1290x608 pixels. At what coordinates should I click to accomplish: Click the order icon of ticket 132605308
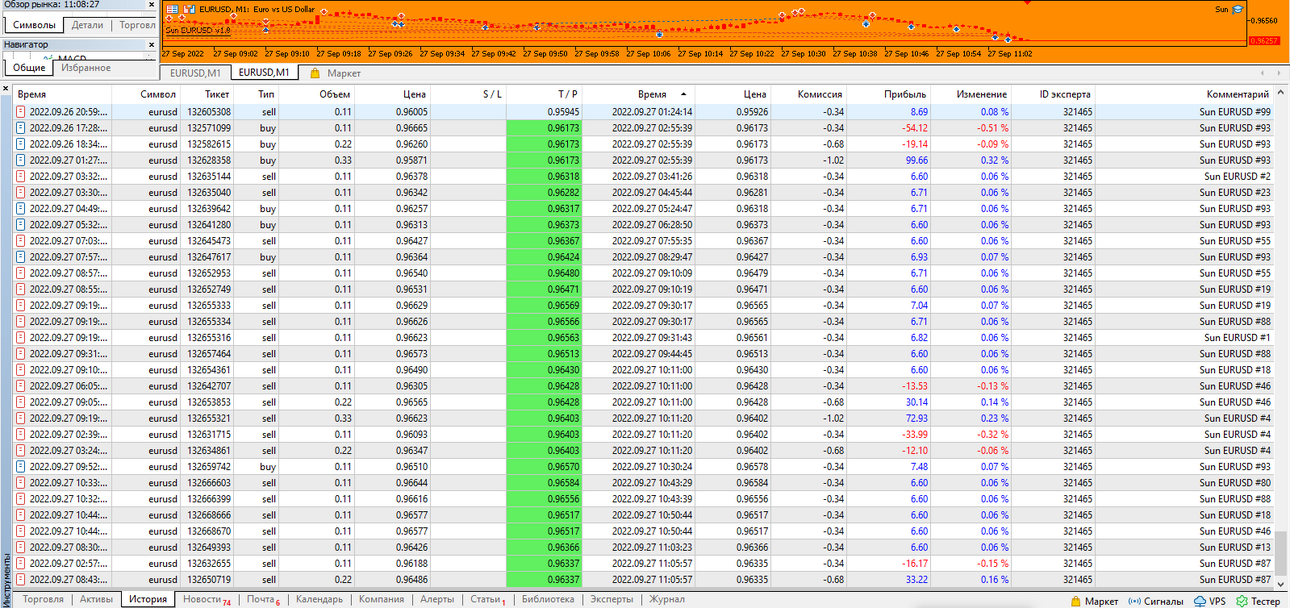pos(21,112)
